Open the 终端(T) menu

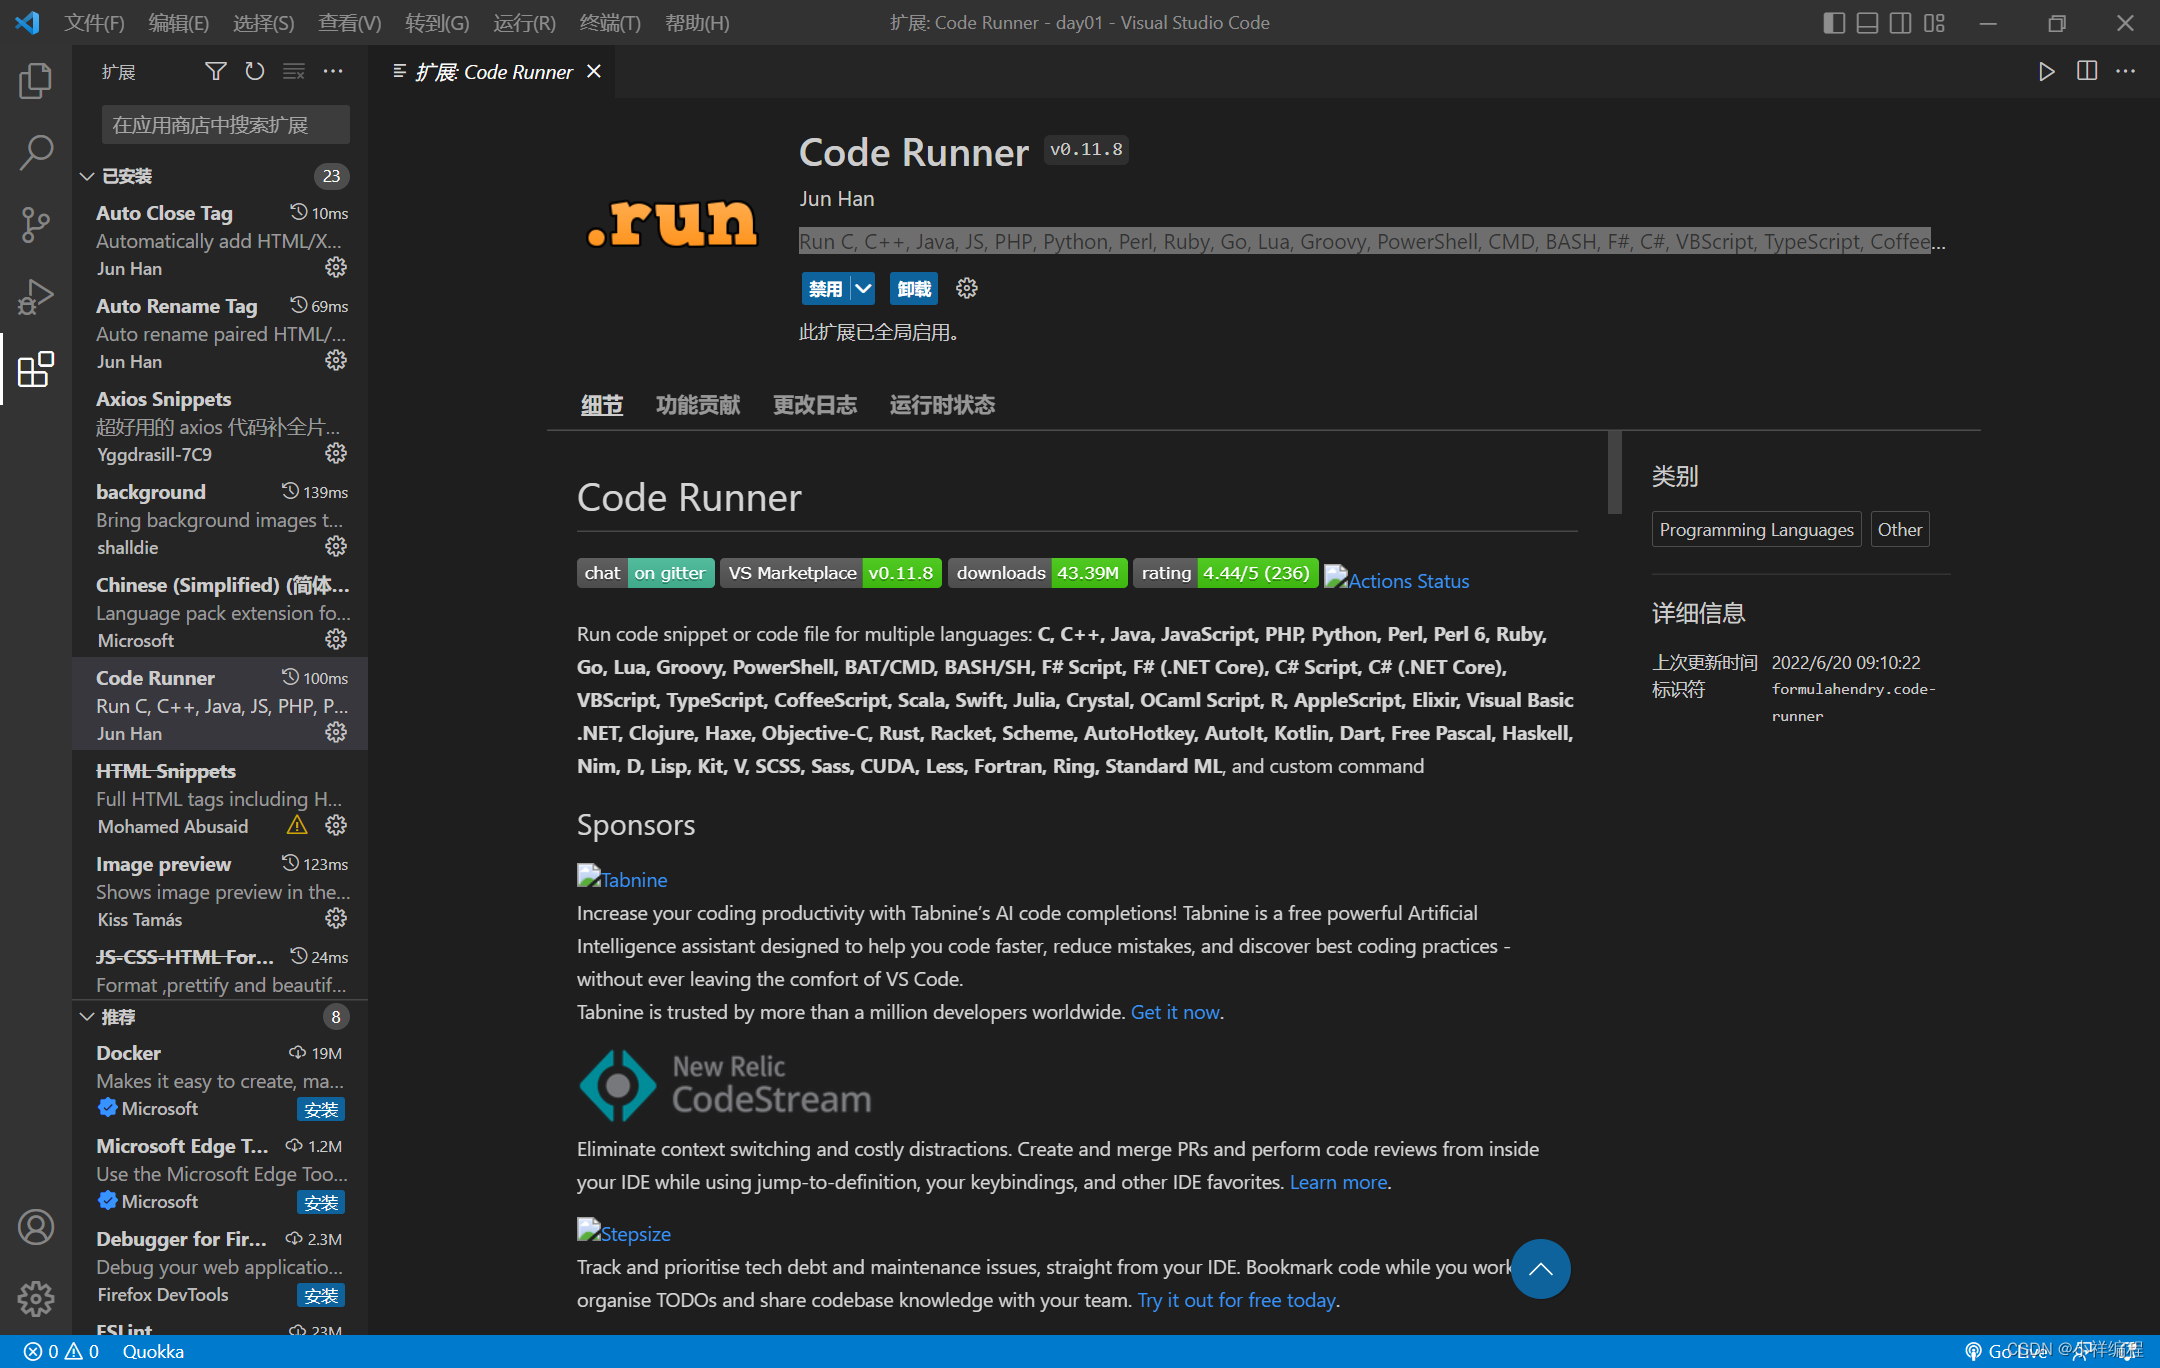(610, 22)
